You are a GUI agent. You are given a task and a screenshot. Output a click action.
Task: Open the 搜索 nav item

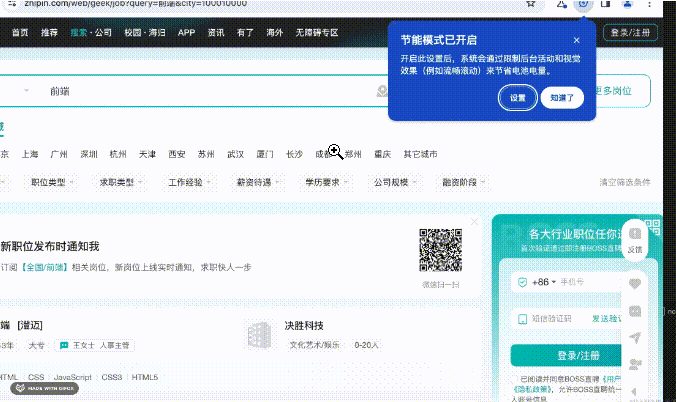coord(79,32)
